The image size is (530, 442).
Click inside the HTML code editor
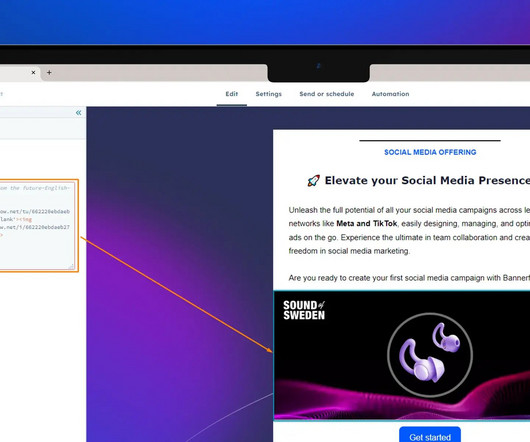tap(37, 226)
